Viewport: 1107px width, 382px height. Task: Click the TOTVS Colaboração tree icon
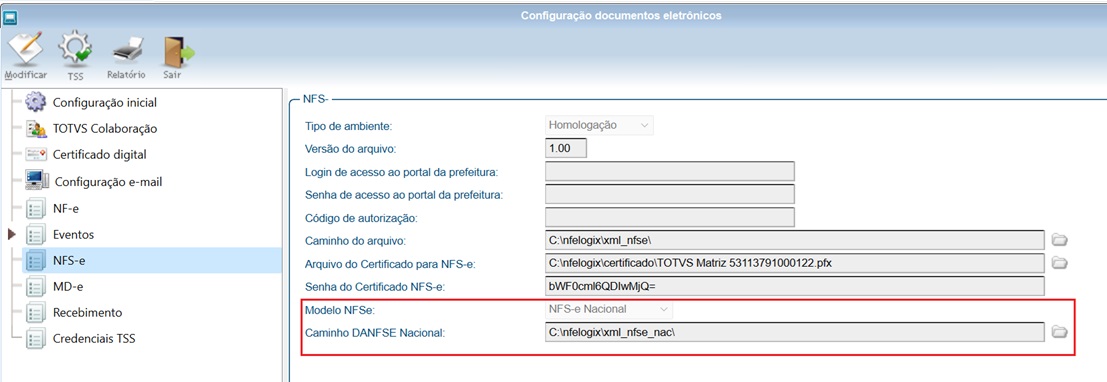click(x=35, y=129)
